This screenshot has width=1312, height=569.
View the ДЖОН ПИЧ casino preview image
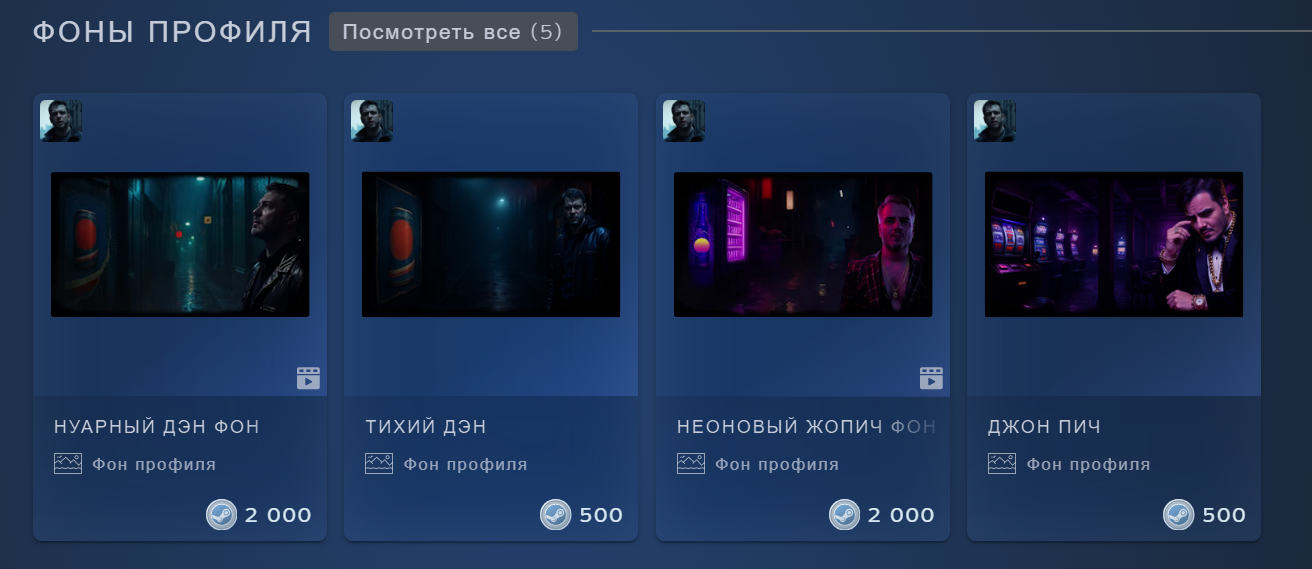pos(1114,245)
